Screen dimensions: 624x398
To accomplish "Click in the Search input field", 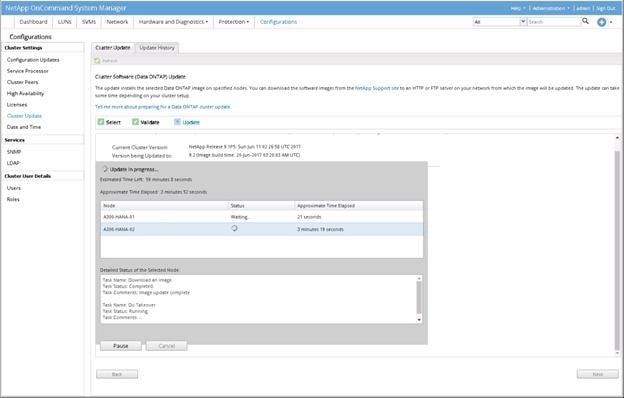I will (553, 22).
